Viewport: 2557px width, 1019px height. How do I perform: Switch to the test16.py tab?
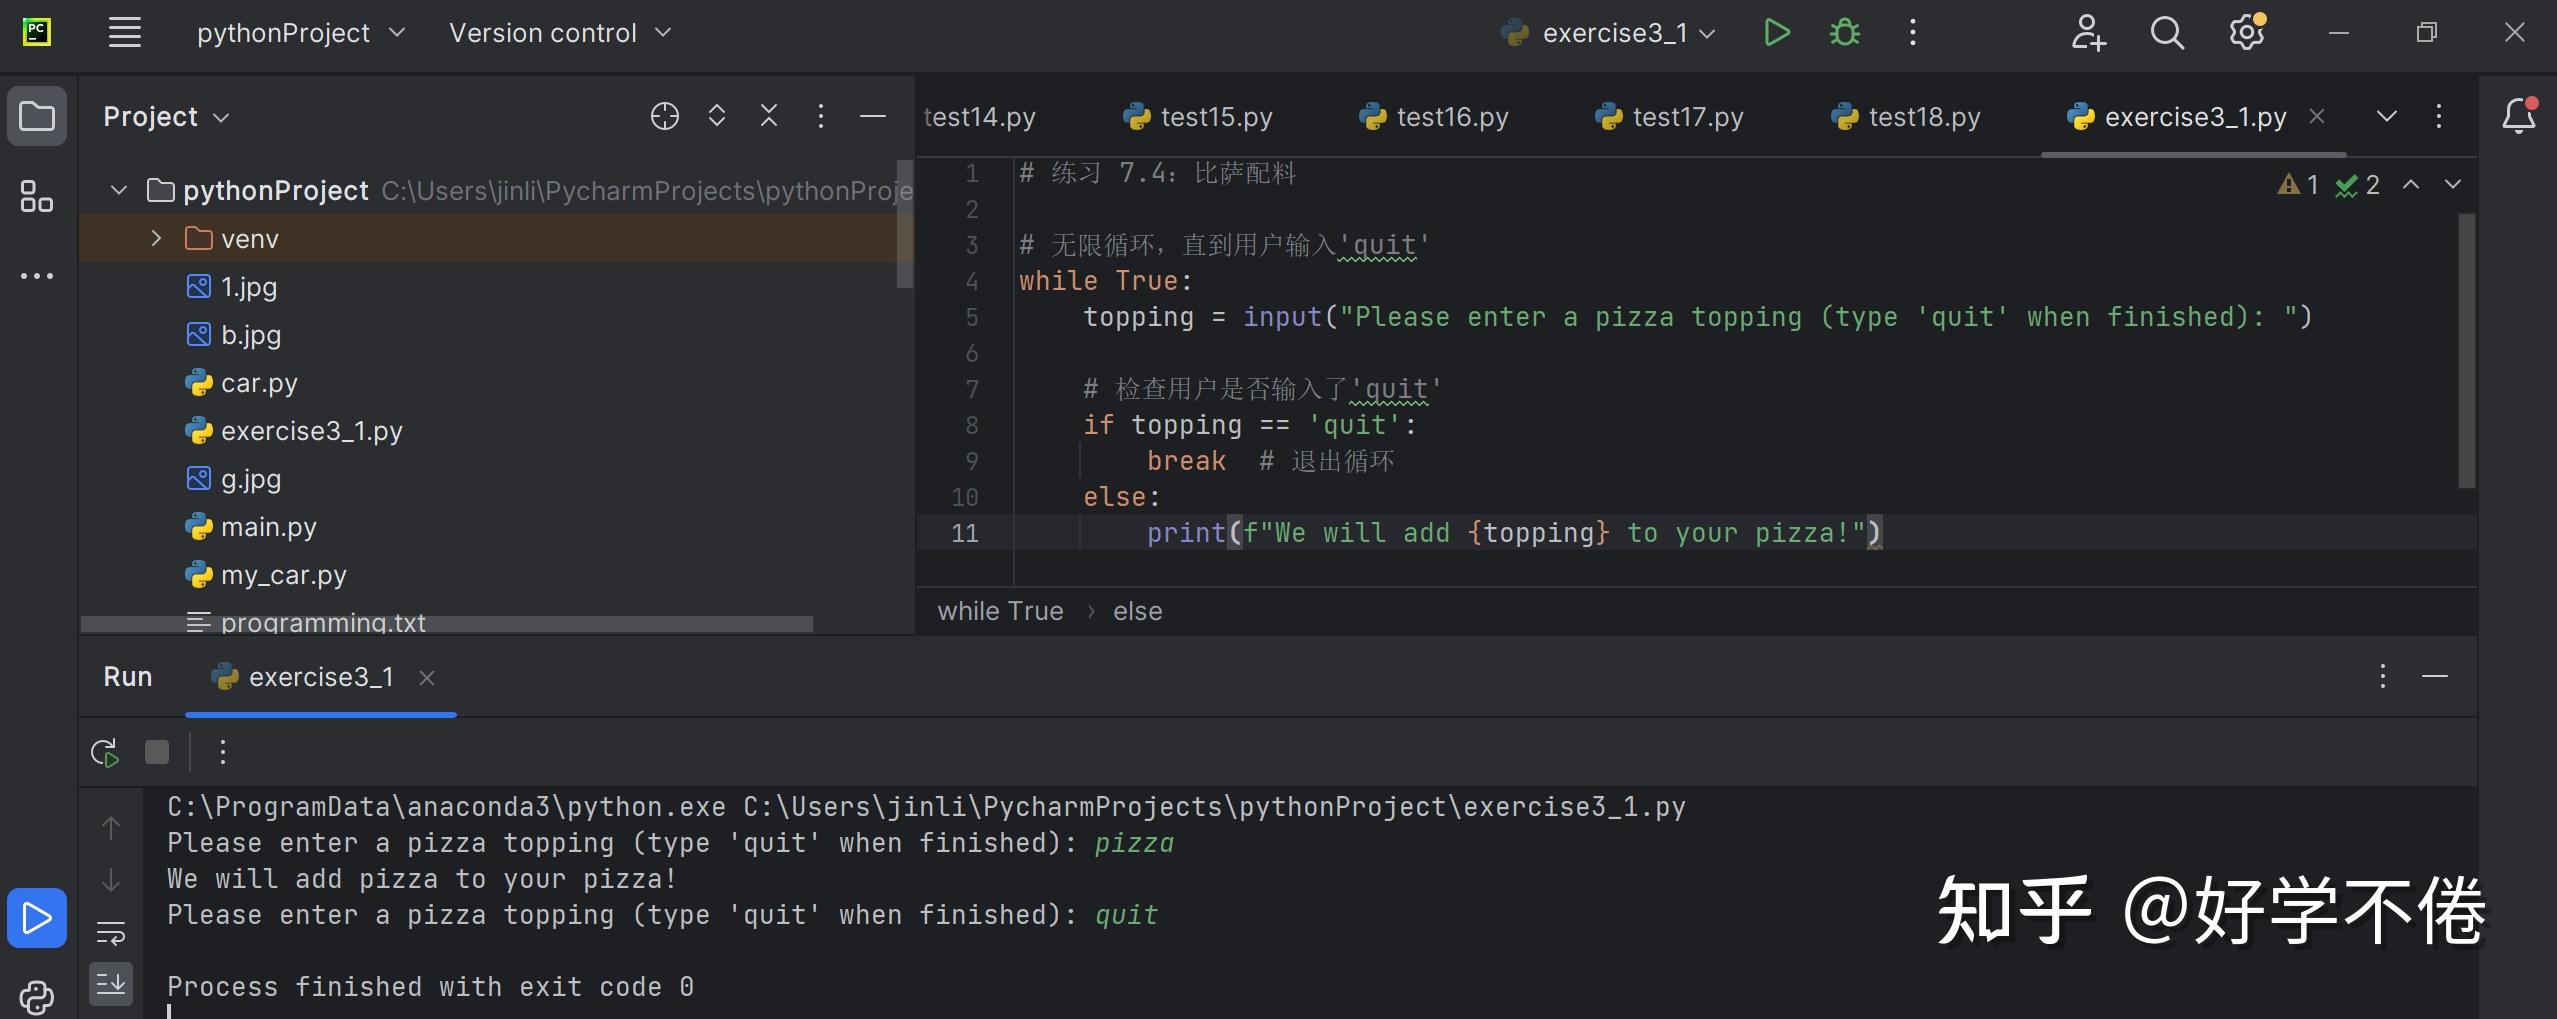(x=1450, y=115)
